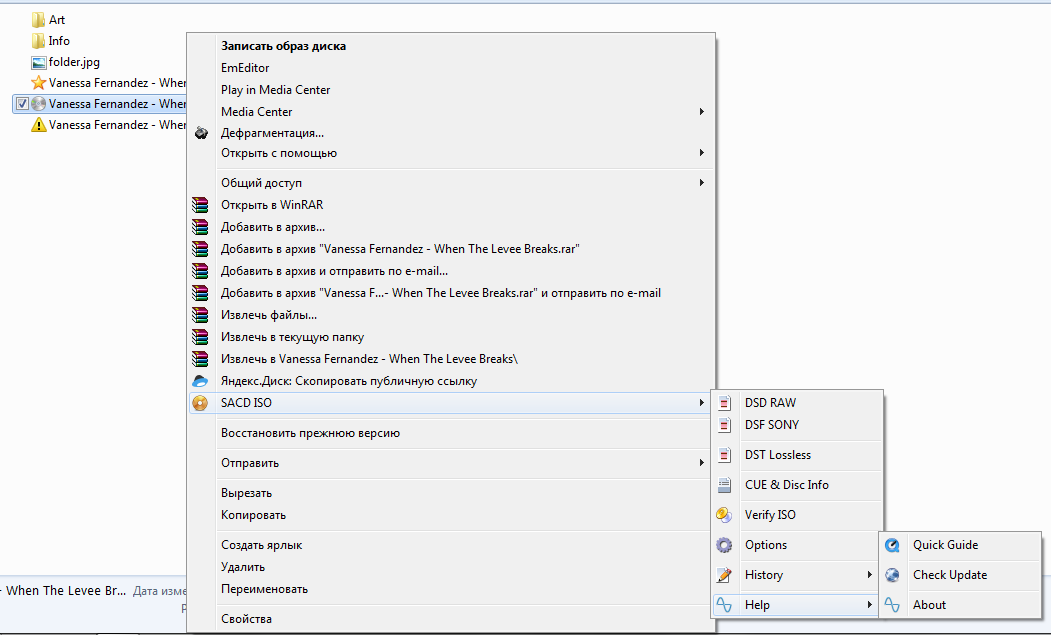Click the Яндекс.Диск cloud icon
Viewport: 1051px width, 635px height.
[200, 381]
